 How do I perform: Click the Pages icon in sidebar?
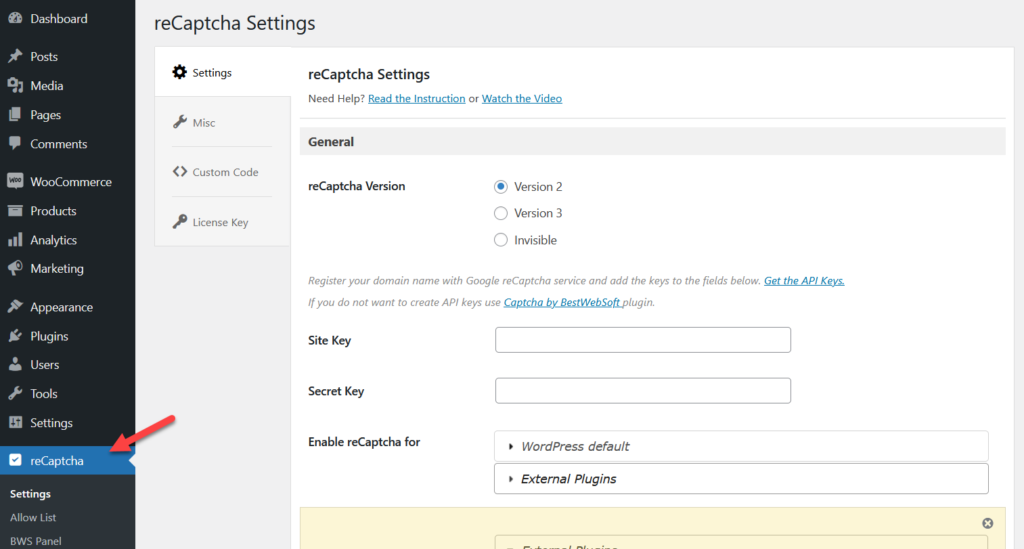pyautogui.click(x=15, y=114)
